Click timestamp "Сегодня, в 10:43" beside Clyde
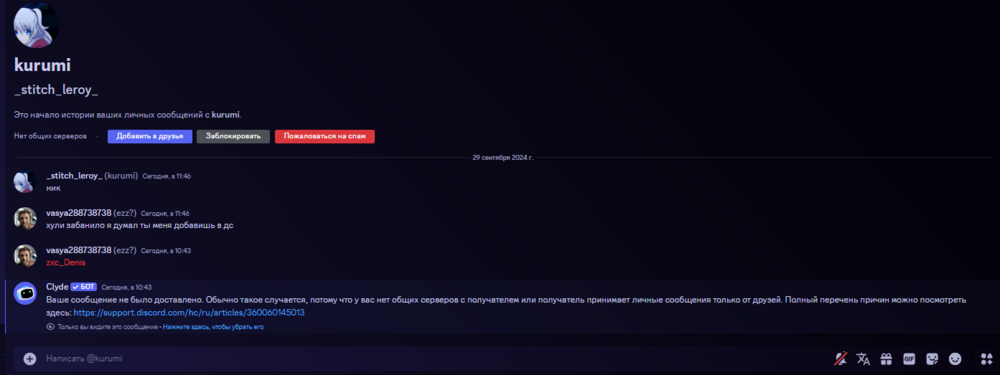 [126, 288]
